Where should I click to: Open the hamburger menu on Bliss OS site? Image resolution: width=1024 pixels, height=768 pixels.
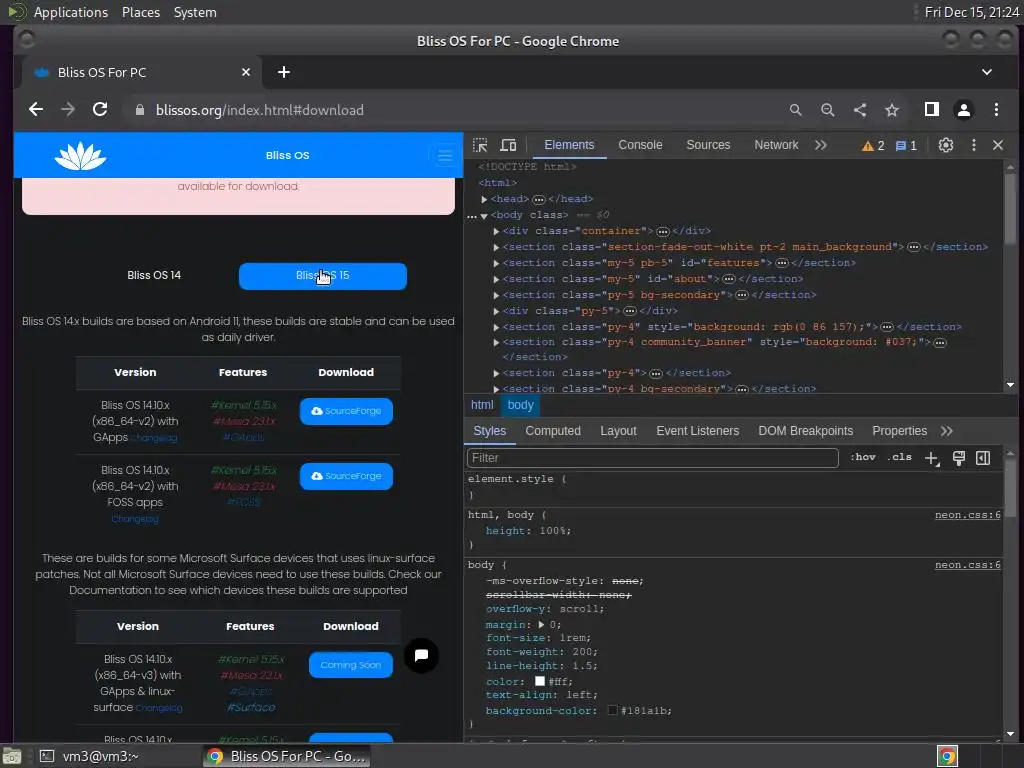tap(445, 155)
